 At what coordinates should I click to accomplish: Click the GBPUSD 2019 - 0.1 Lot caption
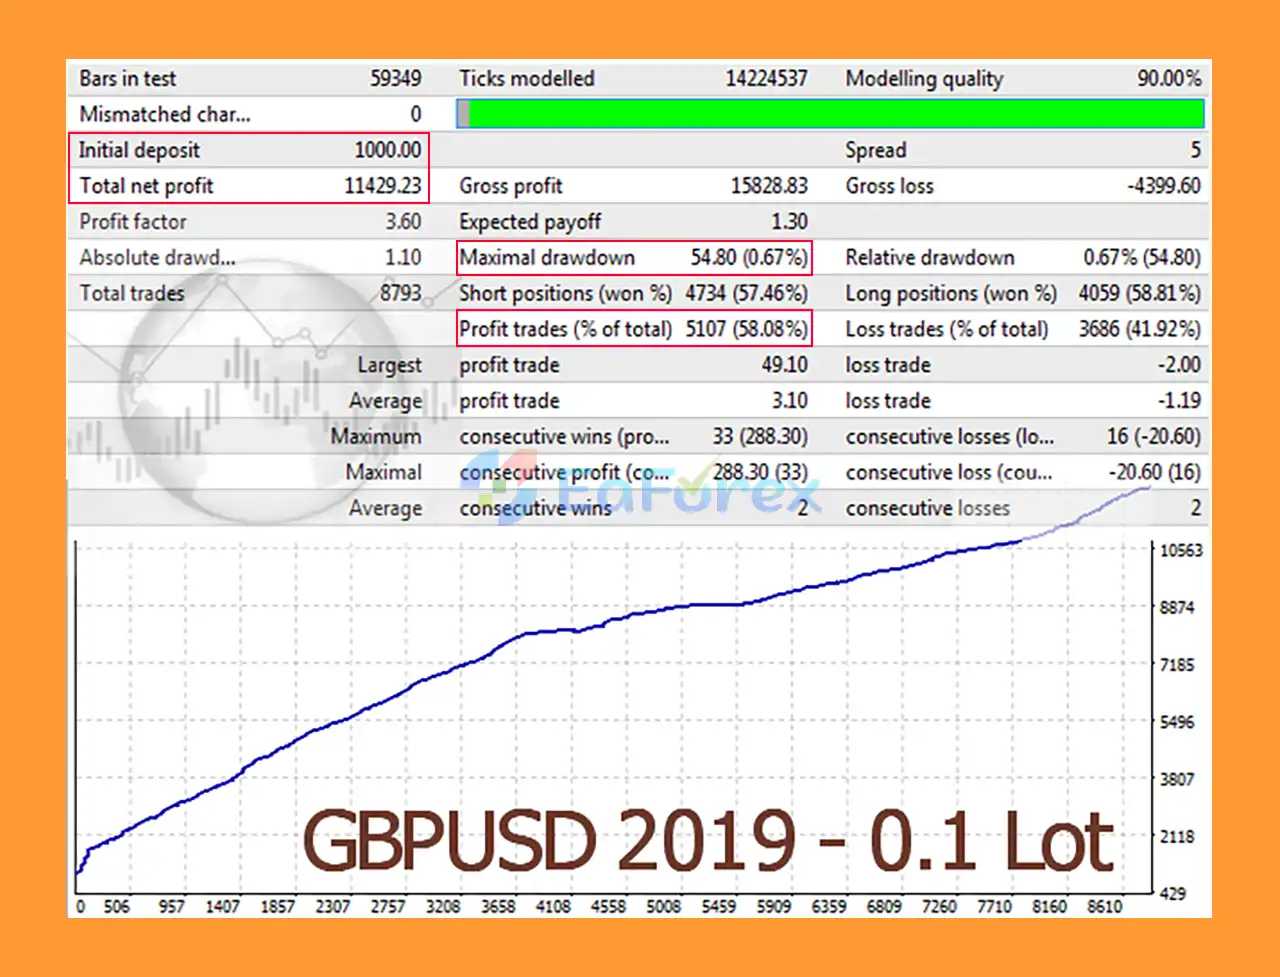[x=708, y=841]
